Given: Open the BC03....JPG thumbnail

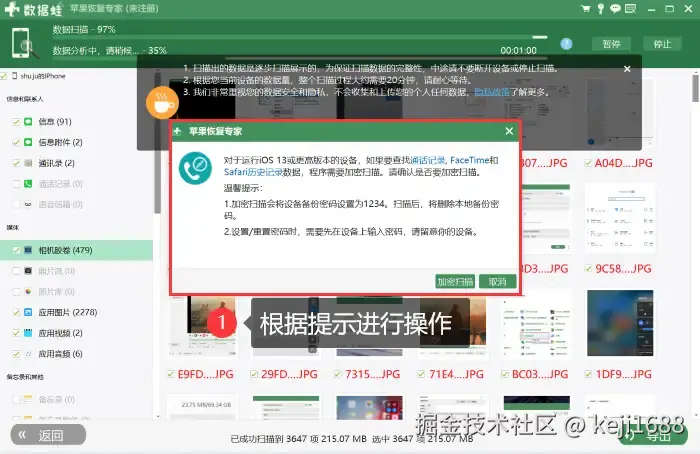Looking at the screenshot, I should click(537, 325).
